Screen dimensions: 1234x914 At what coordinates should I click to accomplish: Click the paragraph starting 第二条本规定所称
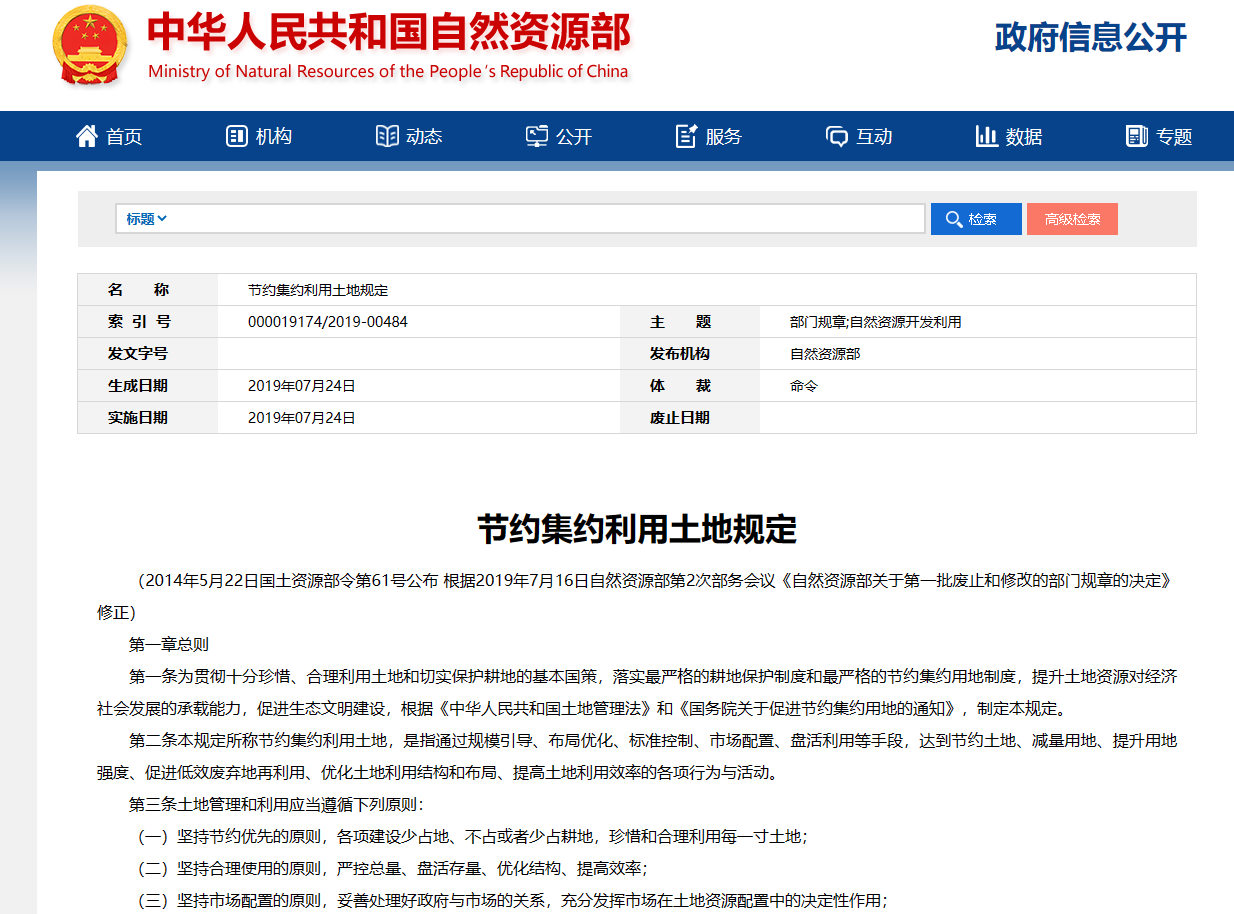tap(637, 757)
